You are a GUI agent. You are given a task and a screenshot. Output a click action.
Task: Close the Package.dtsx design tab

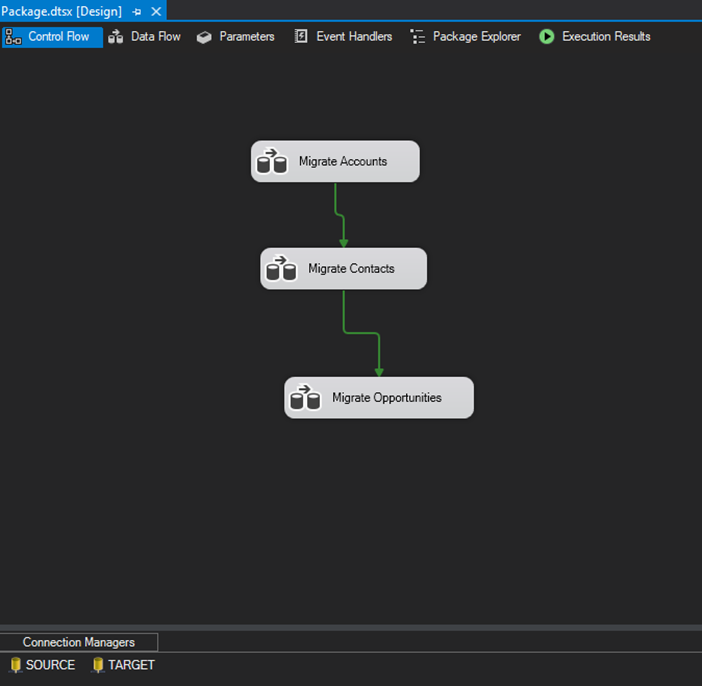(156, 12)
